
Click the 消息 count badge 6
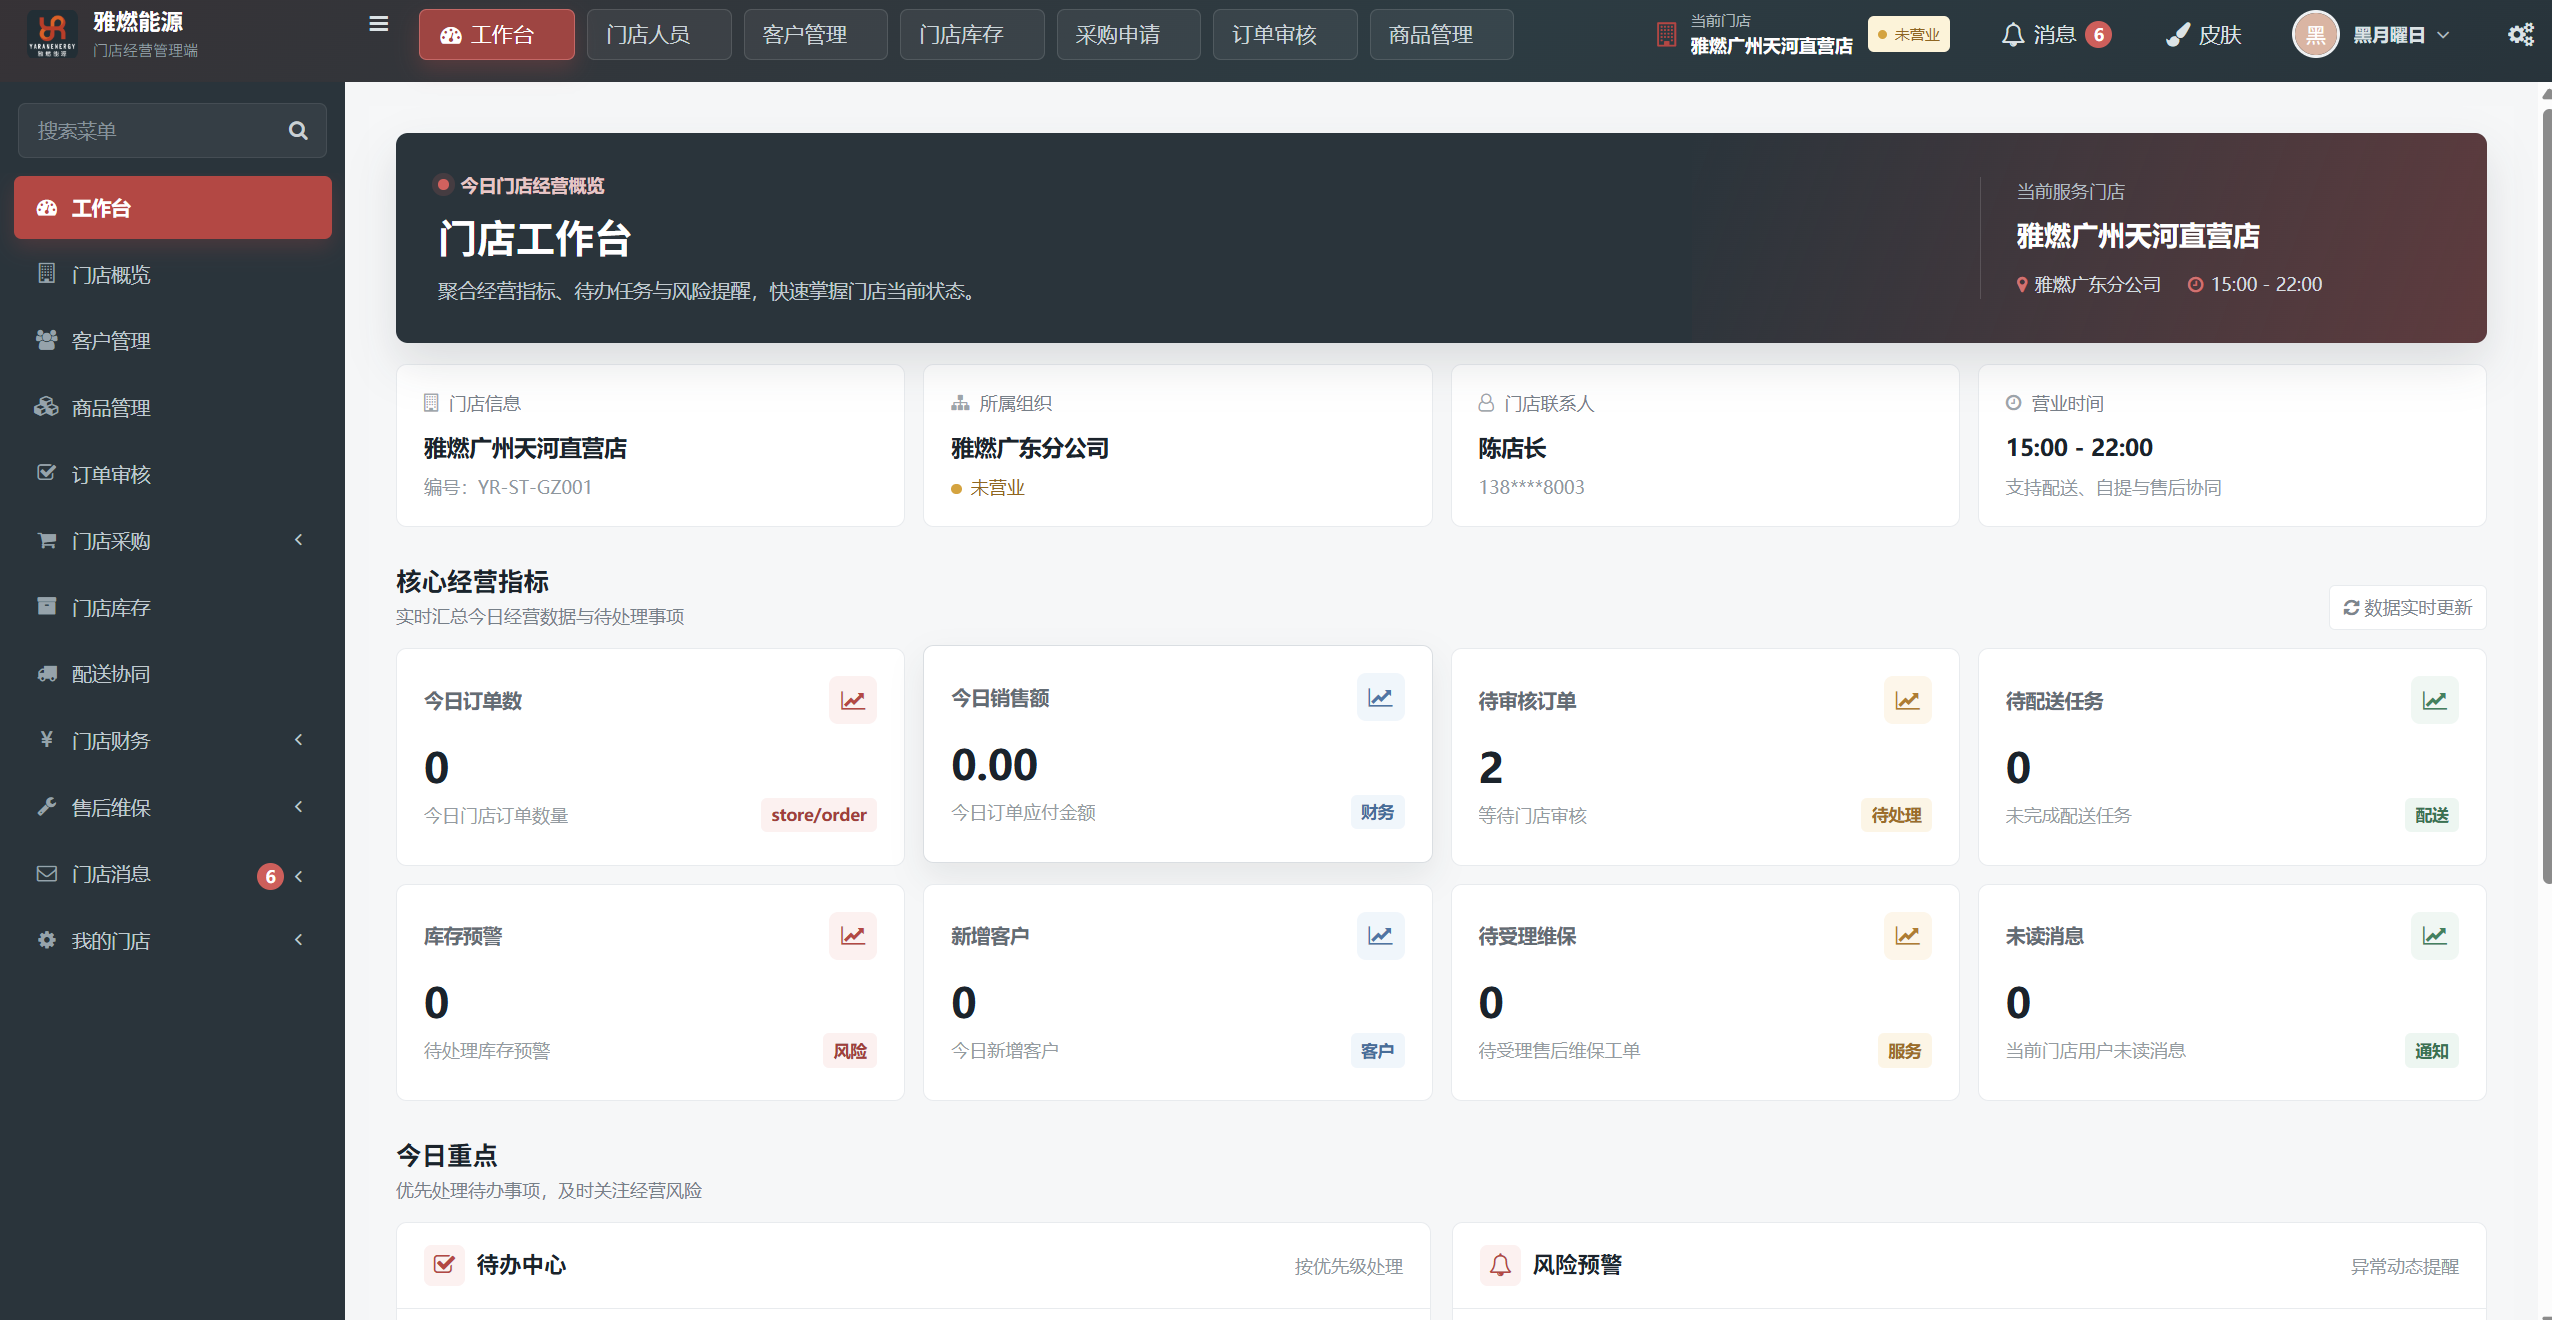[x=2099, y=35]
